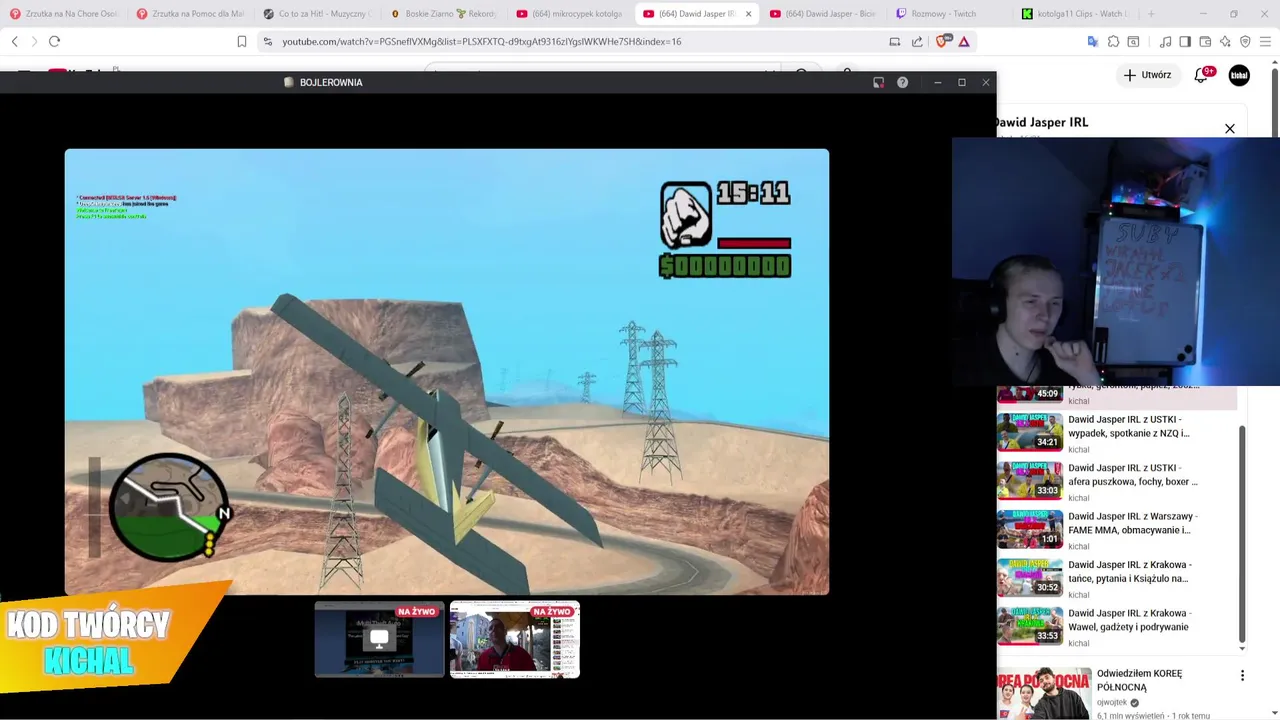Image resolution: width=1280 pixels, height=720 pixels.
Task: Open playlist video 'Dawid Jasper IRL z Krakowa - tańce'
Action: [1130, 571]
